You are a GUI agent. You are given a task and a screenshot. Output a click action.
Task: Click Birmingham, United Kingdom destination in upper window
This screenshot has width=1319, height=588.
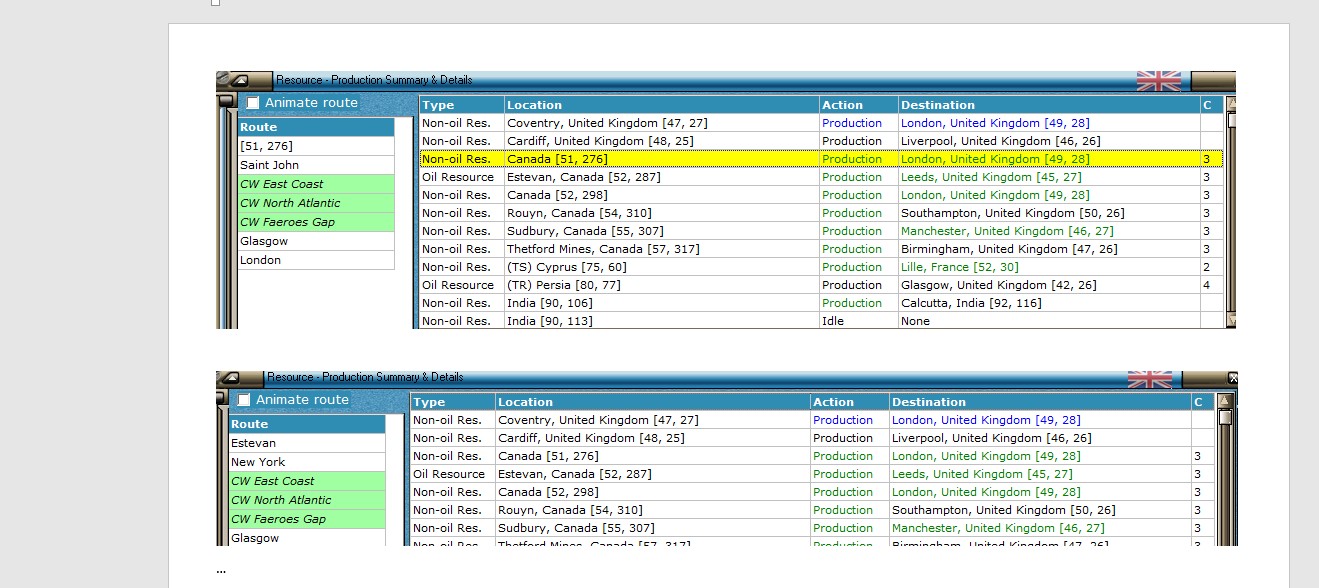1049,249
